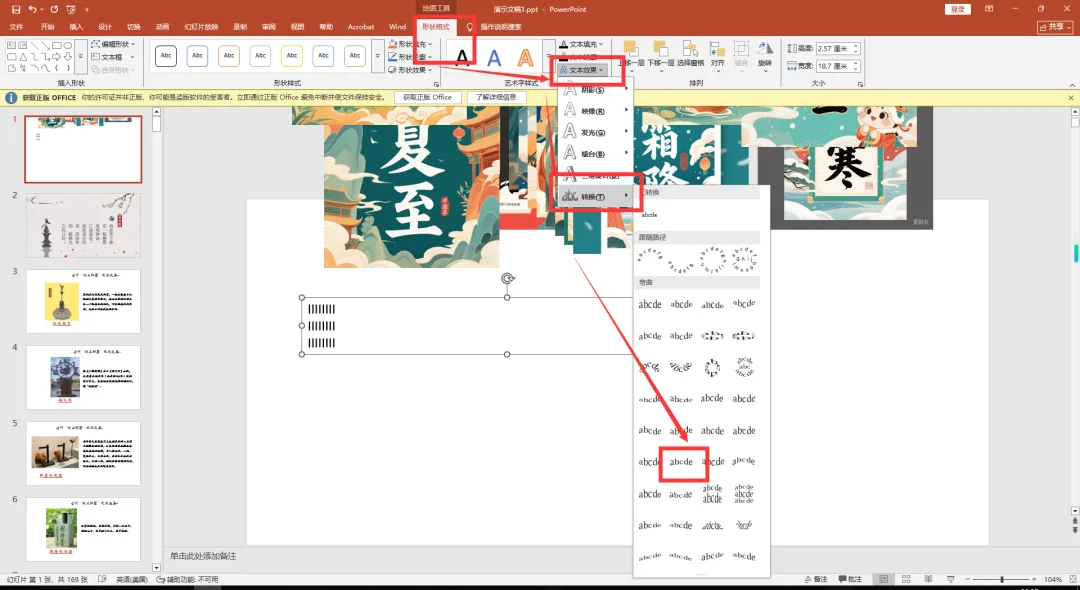Click the 获取正版 Office button

coord(427,98)
